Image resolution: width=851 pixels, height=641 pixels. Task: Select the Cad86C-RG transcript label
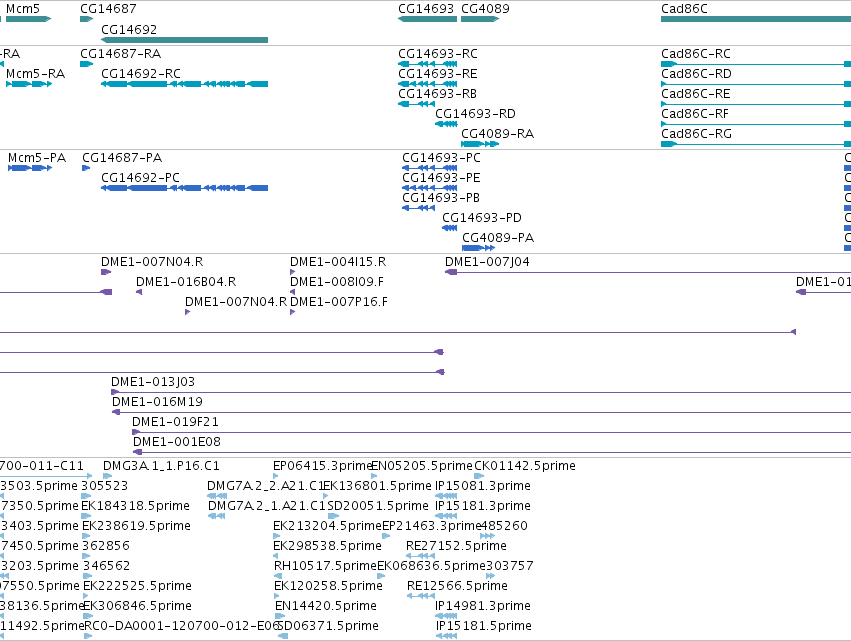click(696, 134)
